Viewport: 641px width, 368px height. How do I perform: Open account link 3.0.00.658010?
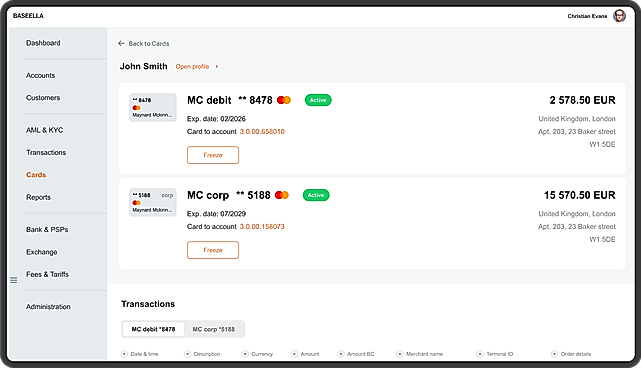262,132
